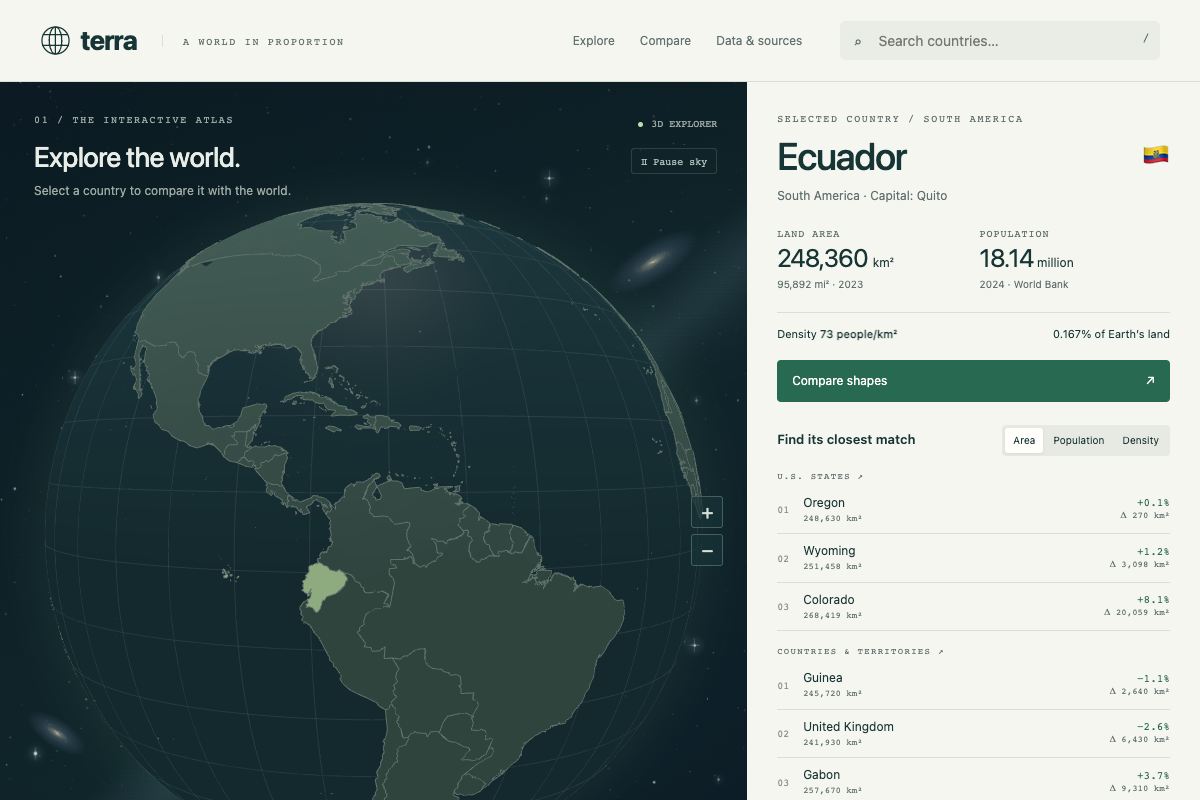Open the Explore nav item
This screenshot has width=1200, height=800.
594,41
